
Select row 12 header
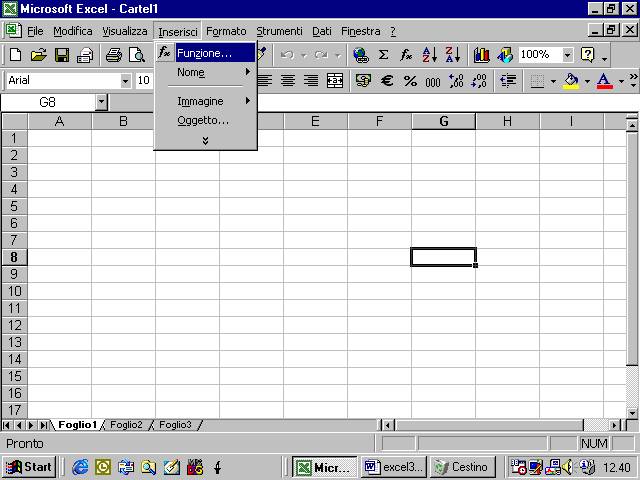(x=14, y=325)
